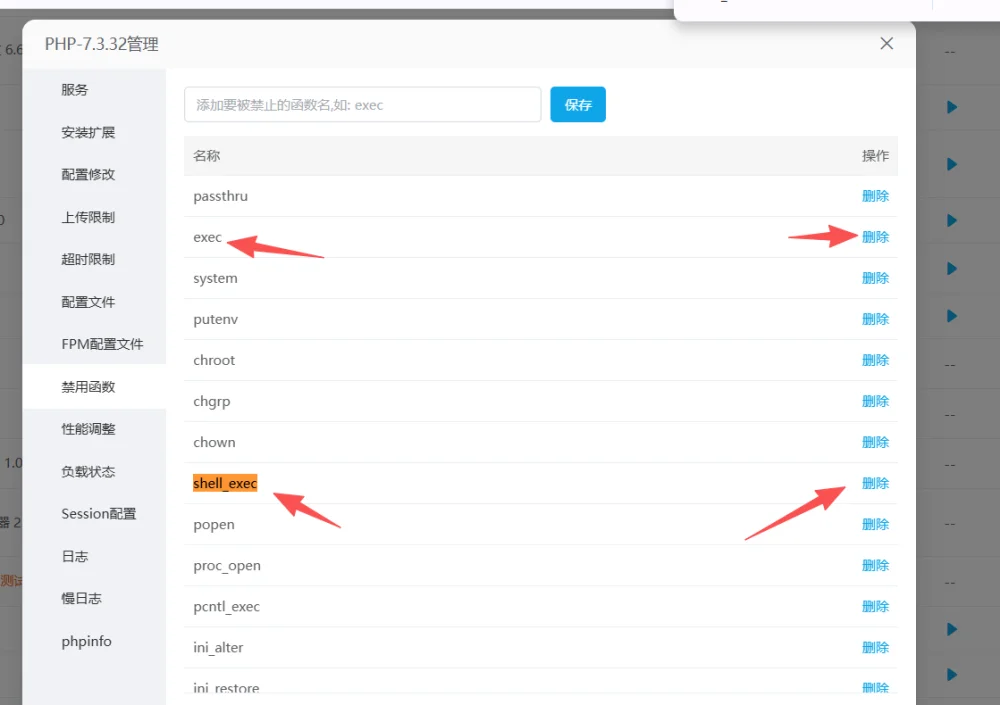Switch to 安装扩展 tab
This screenshot has height=705, width=1000.
(88, 133)
